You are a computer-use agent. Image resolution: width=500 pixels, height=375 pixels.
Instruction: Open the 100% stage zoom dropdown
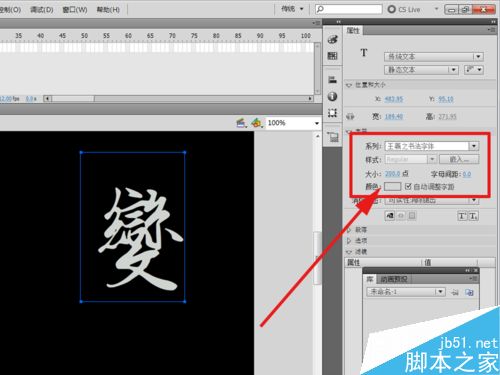[316, 123]
